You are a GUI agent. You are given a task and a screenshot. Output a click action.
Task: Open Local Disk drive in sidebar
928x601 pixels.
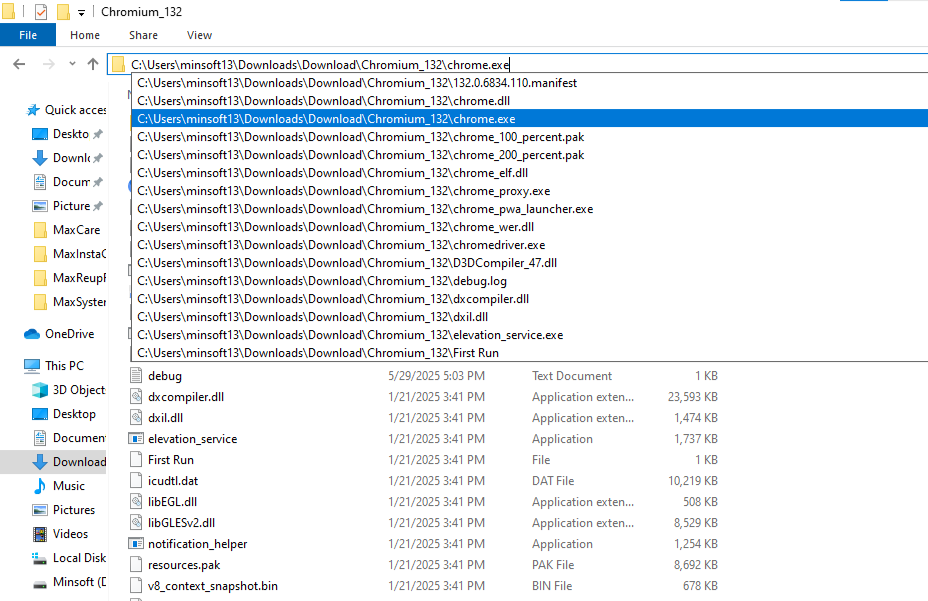point(68,558)
